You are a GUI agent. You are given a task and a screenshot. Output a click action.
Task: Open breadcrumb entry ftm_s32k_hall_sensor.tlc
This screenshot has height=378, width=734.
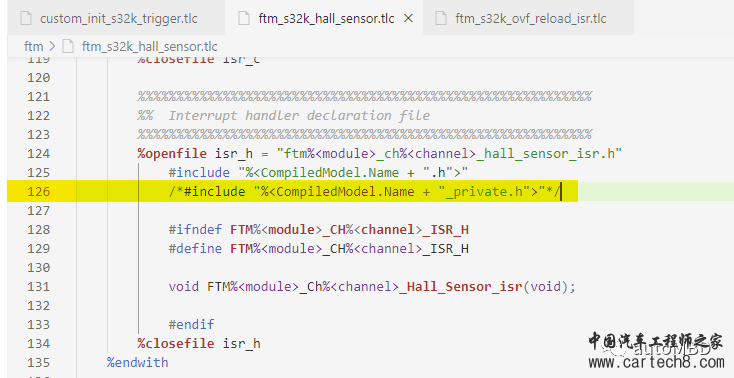click(x=150, y=46)
